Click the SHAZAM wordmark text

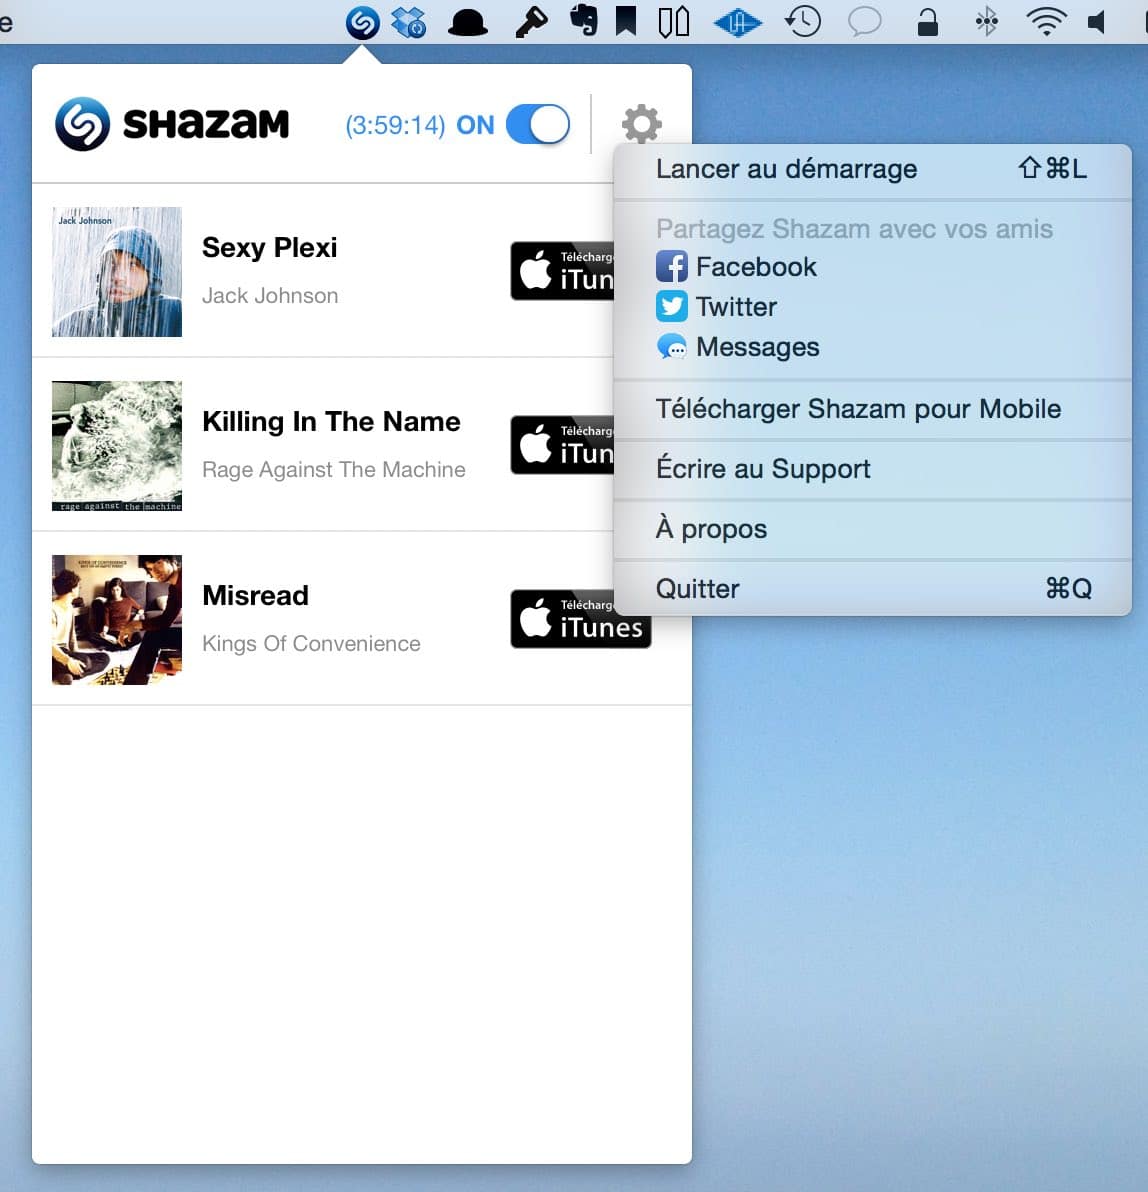coord(206,124)
